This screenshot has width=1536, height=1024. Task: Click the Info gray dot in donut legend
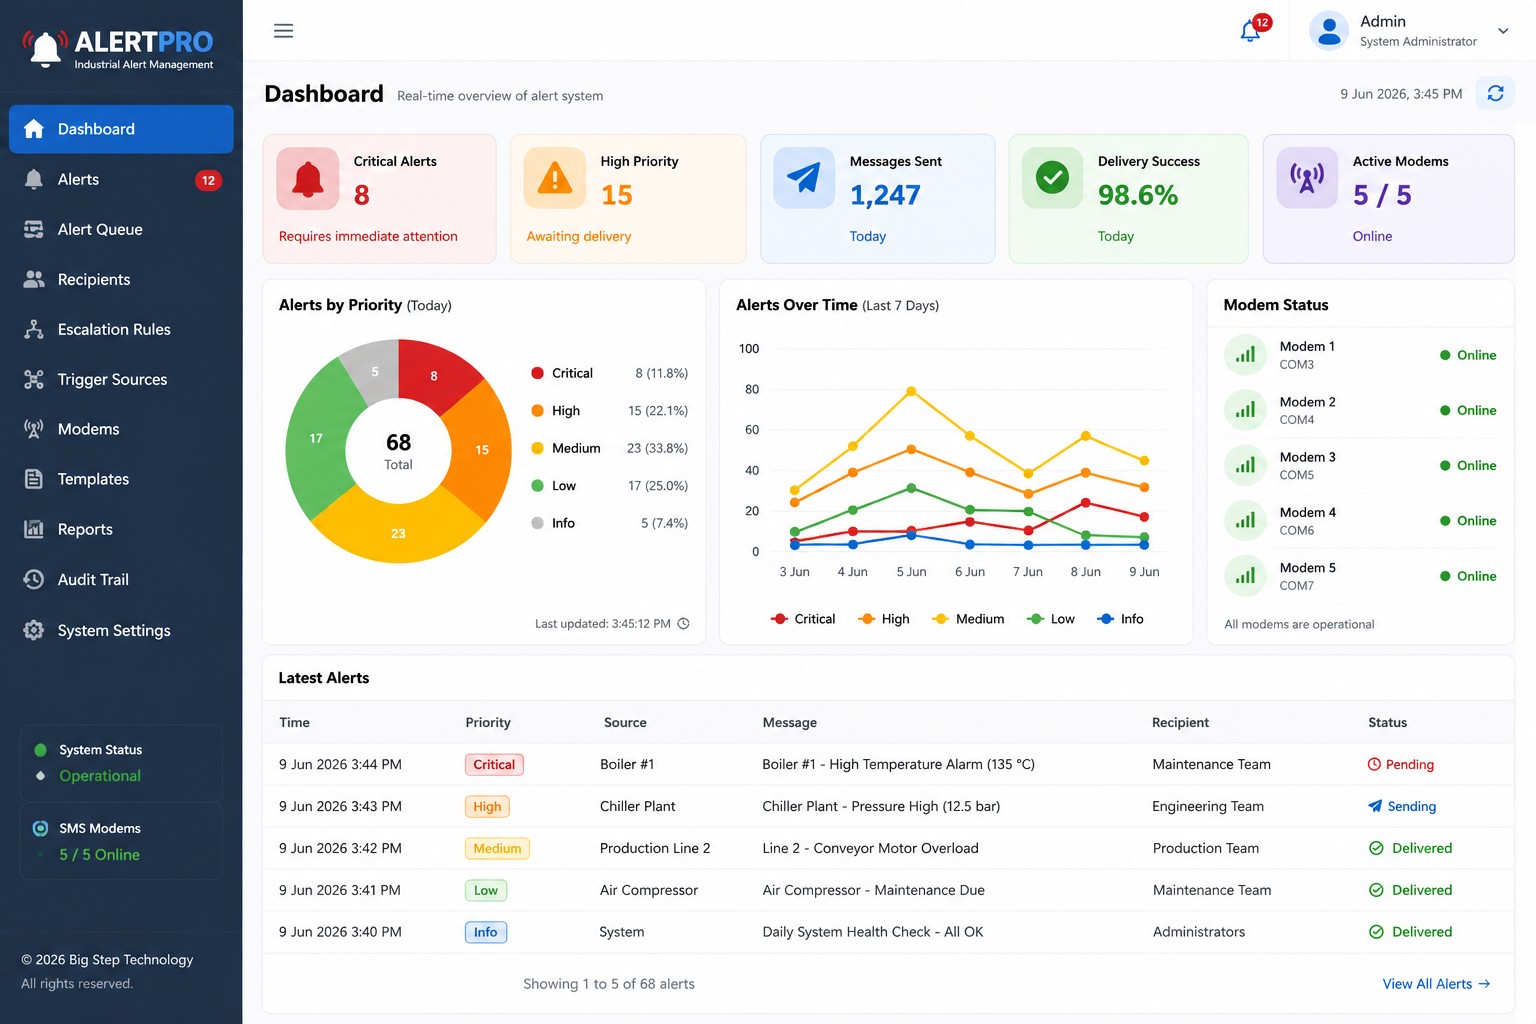[537, 523]
